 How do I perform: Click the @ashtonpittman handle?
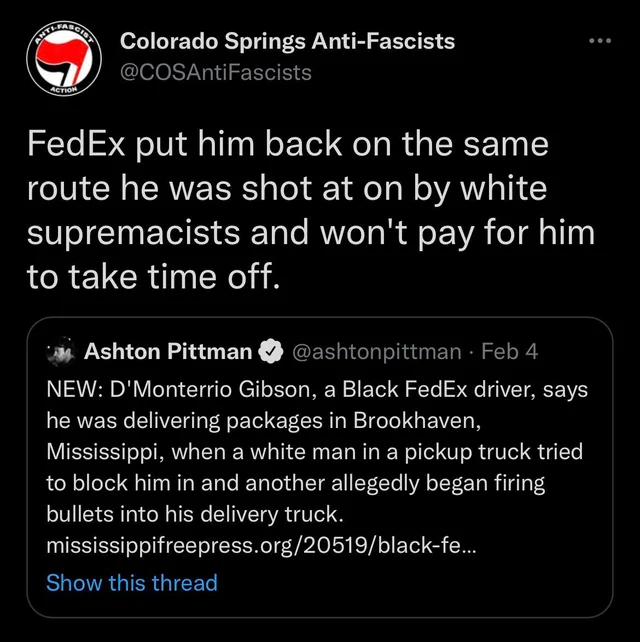click(375, 351)
